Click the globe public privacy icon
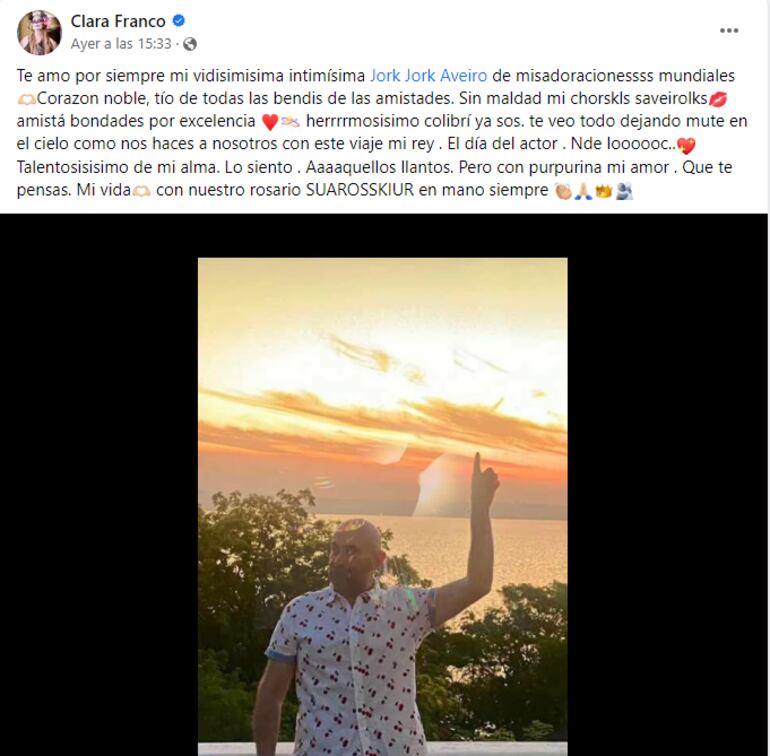 (x=190, y=44)
